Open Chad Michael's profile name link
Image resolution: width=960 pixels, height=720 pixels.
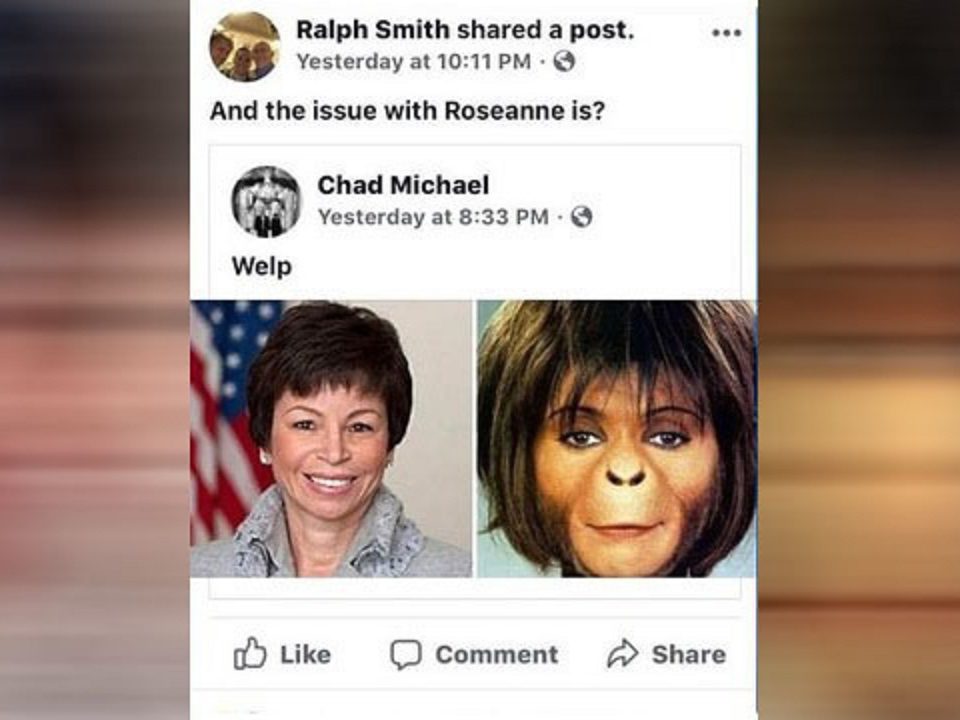(x=403, y=185)
